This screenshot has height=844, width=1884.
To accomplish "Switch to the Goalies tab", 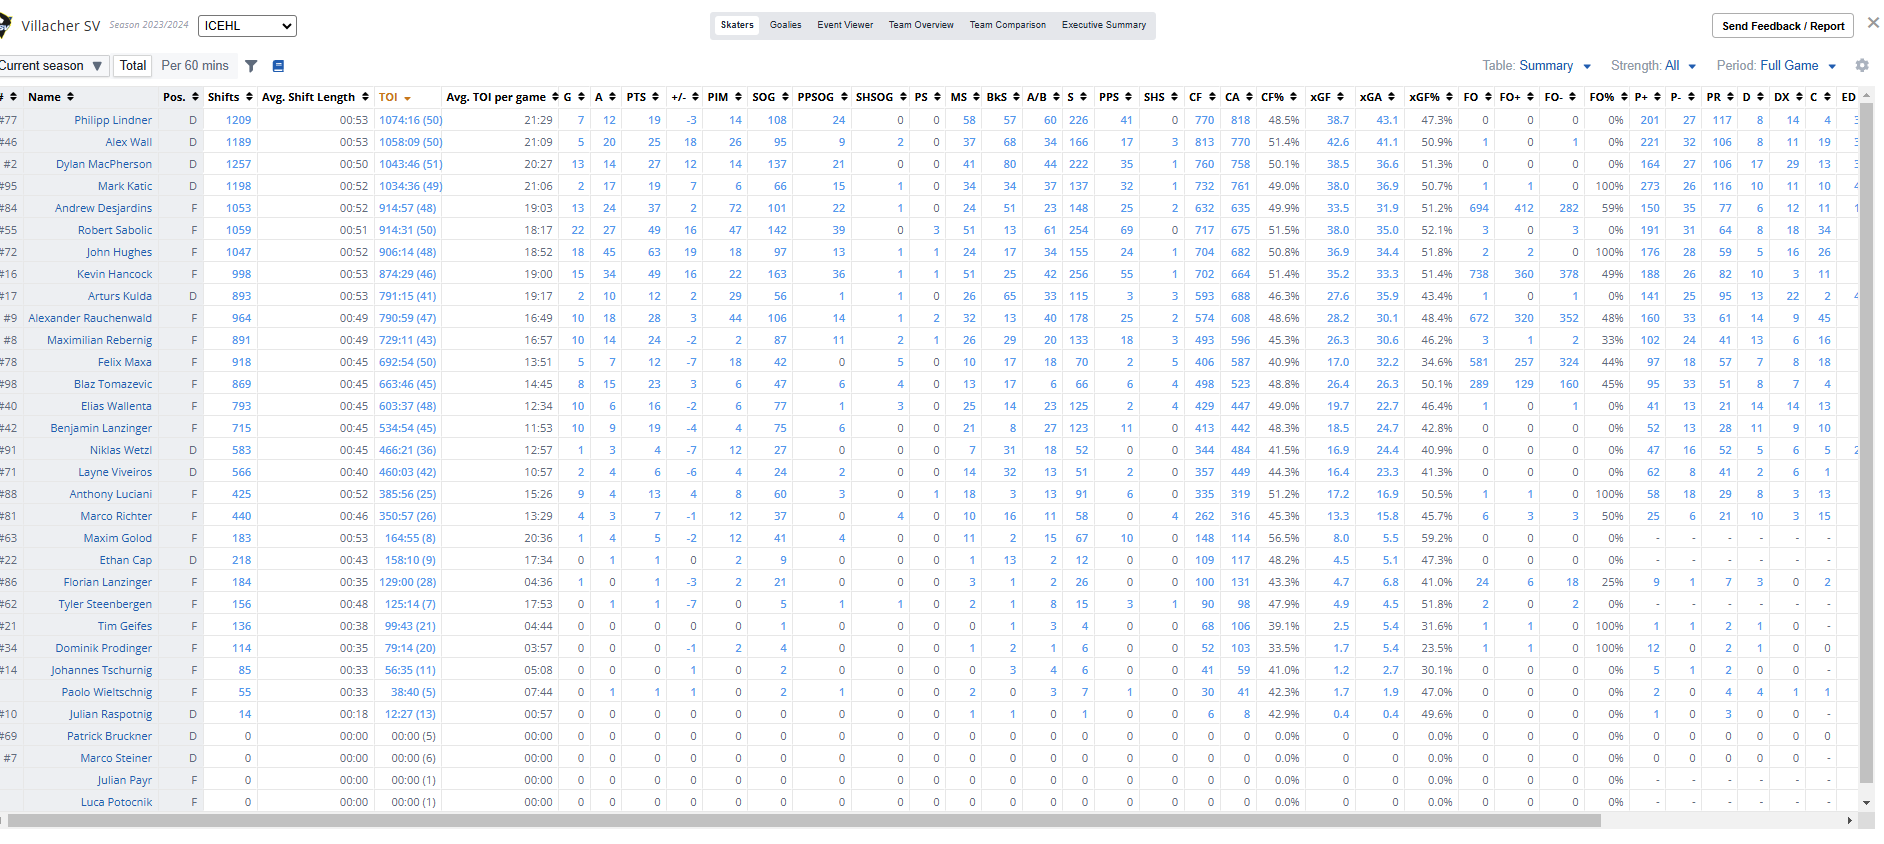I will [785, 25].
